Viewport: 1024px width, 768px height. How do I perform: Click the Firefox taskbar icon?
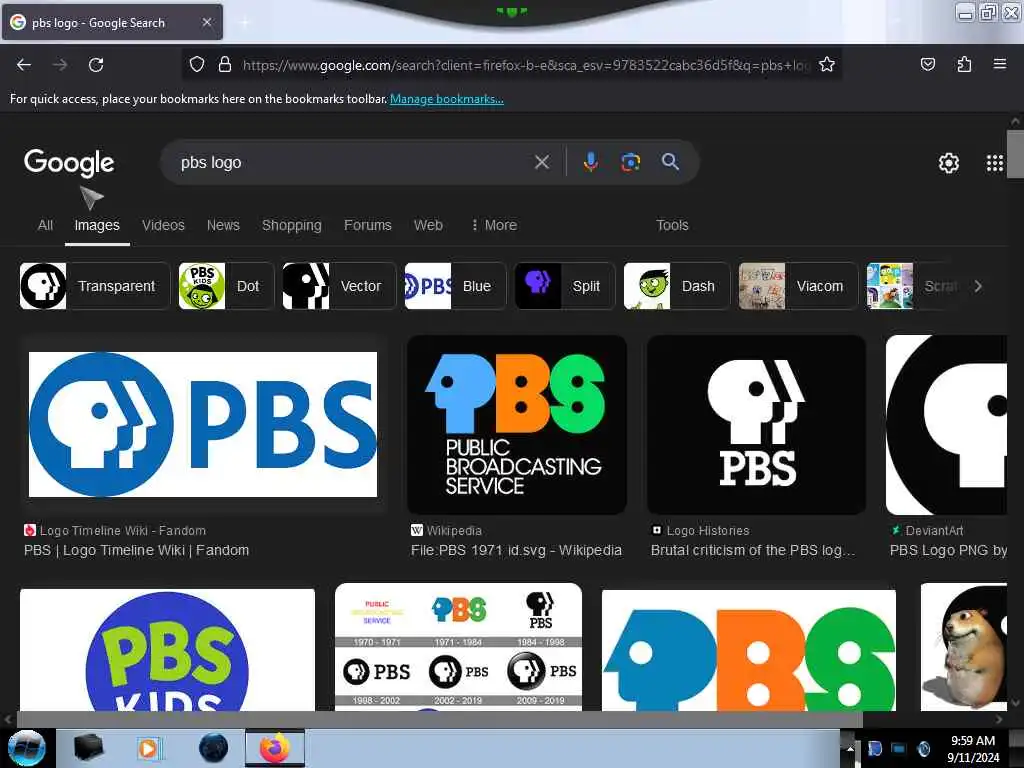[x=275, y=748]
